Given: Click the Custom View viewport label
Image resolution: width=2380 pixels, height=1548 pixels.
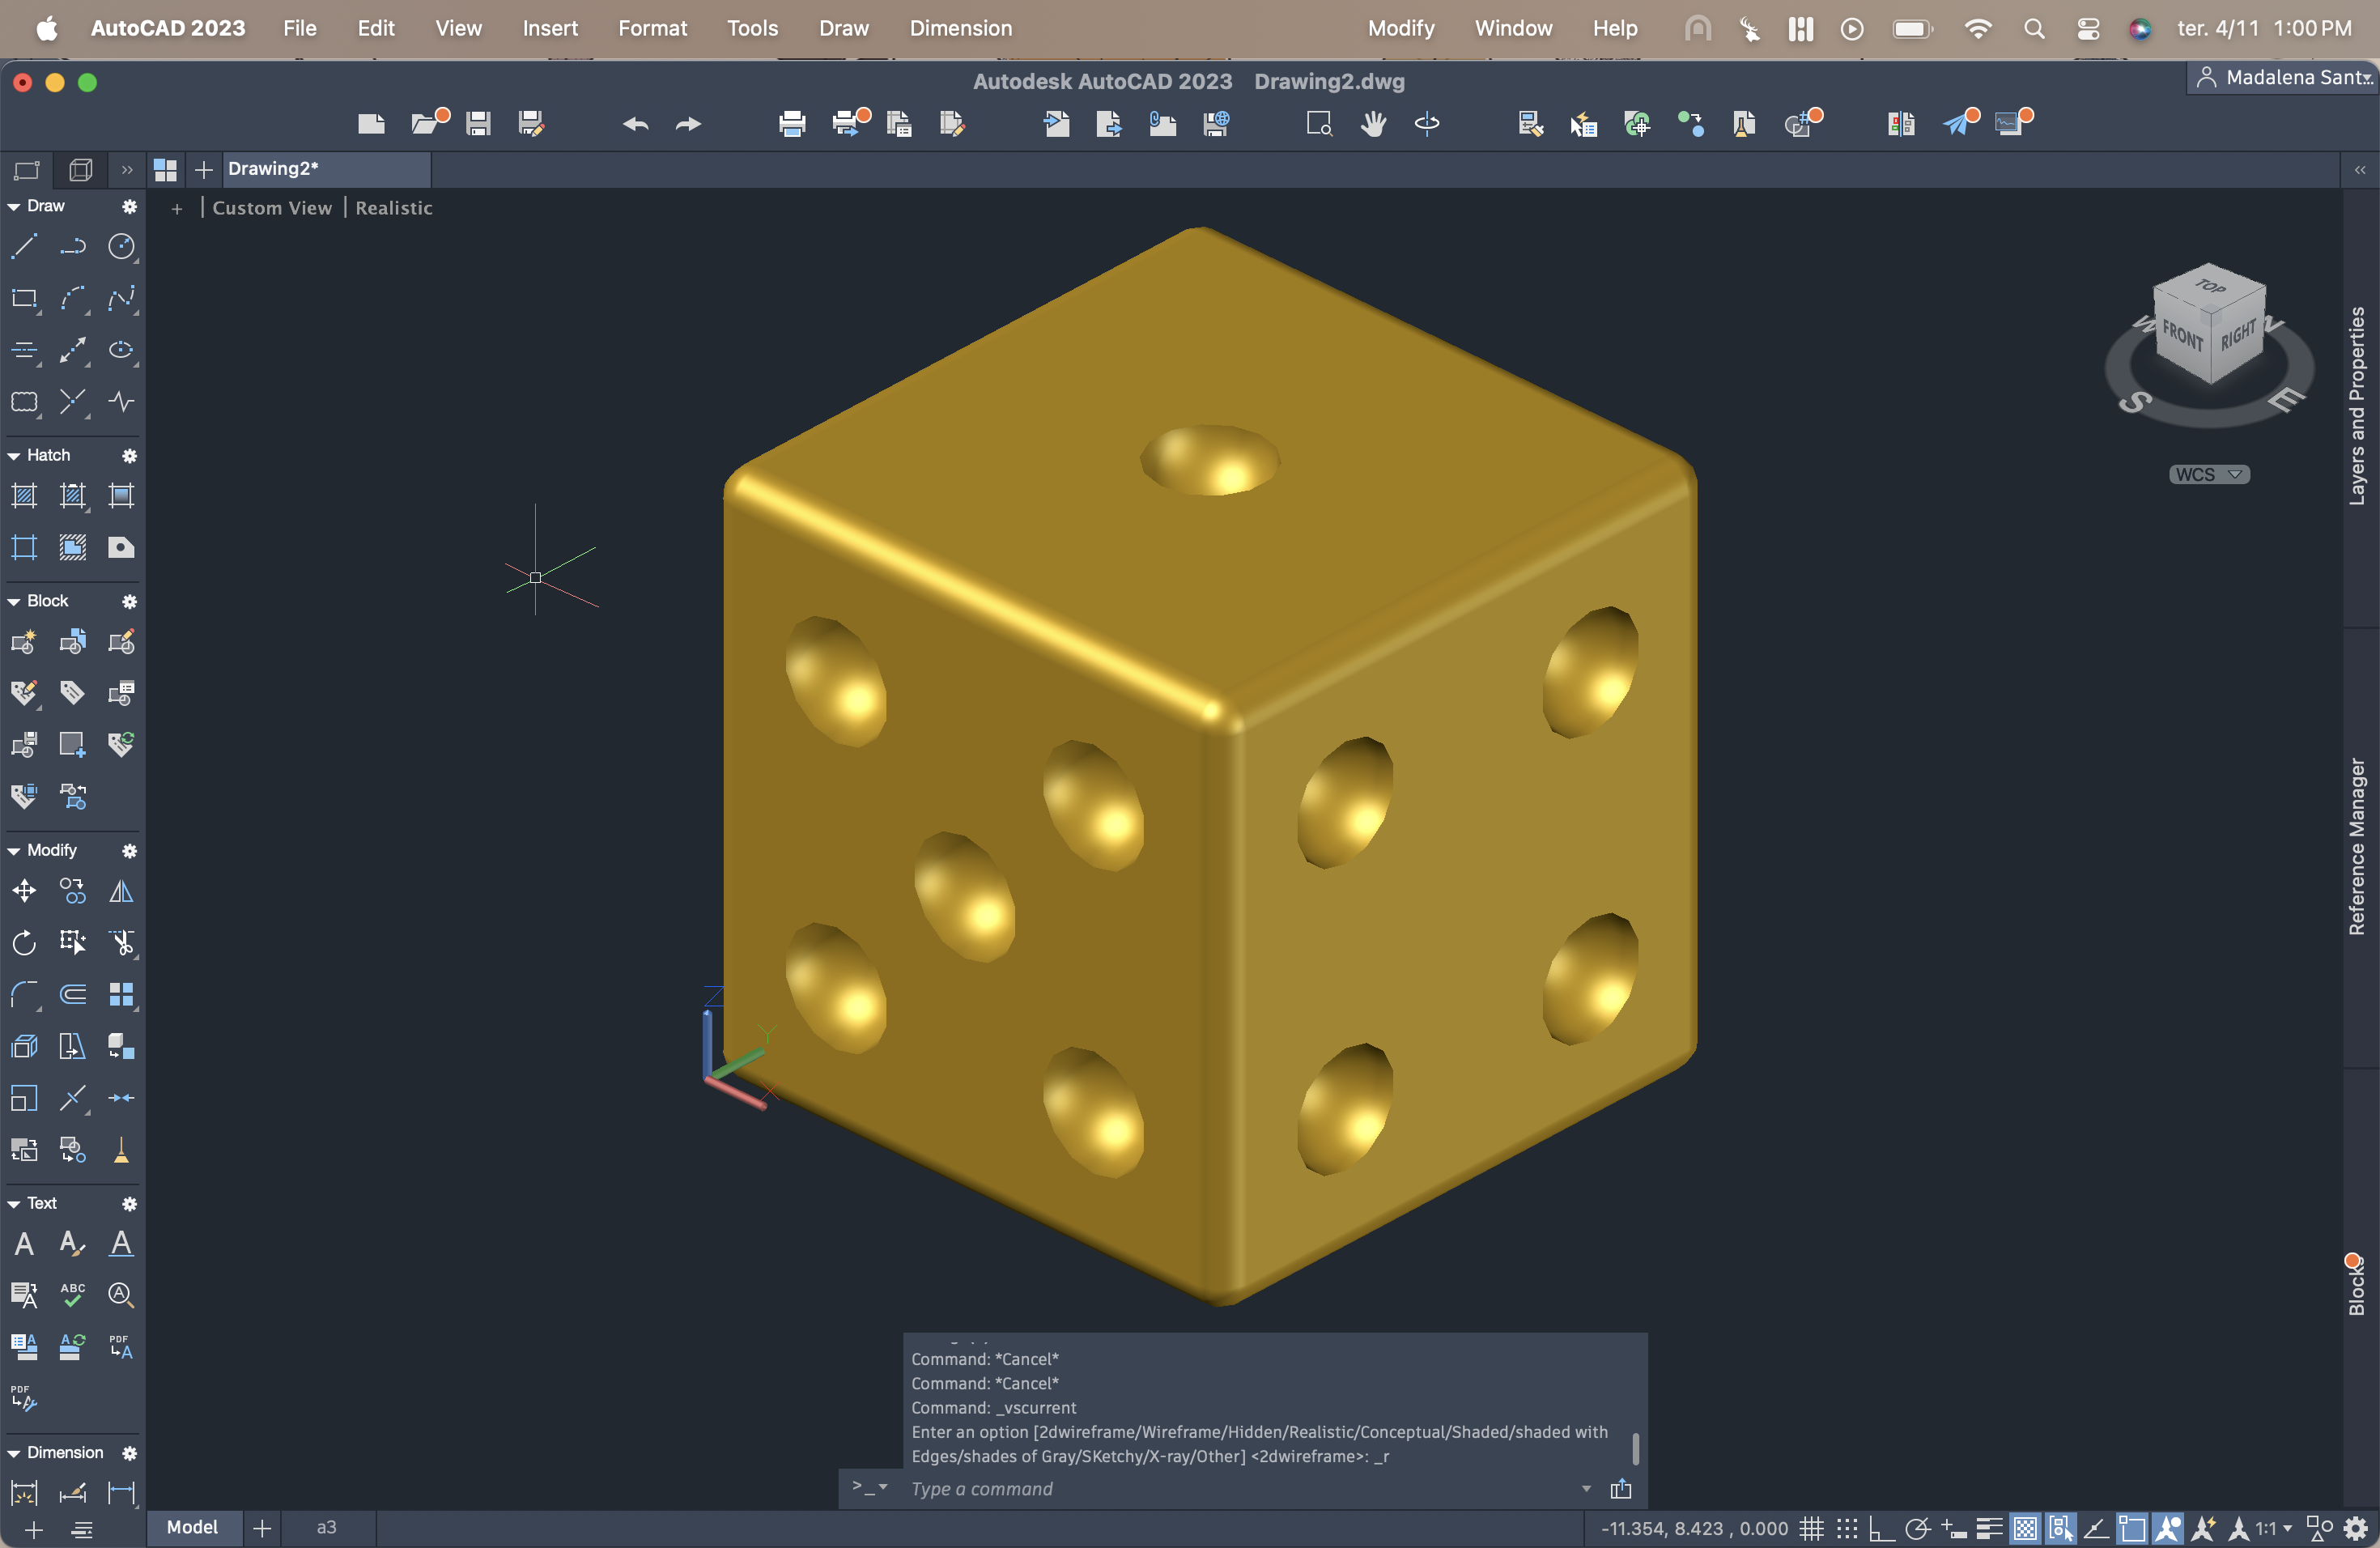Looking at the screenshot, I should click(272, 208).
